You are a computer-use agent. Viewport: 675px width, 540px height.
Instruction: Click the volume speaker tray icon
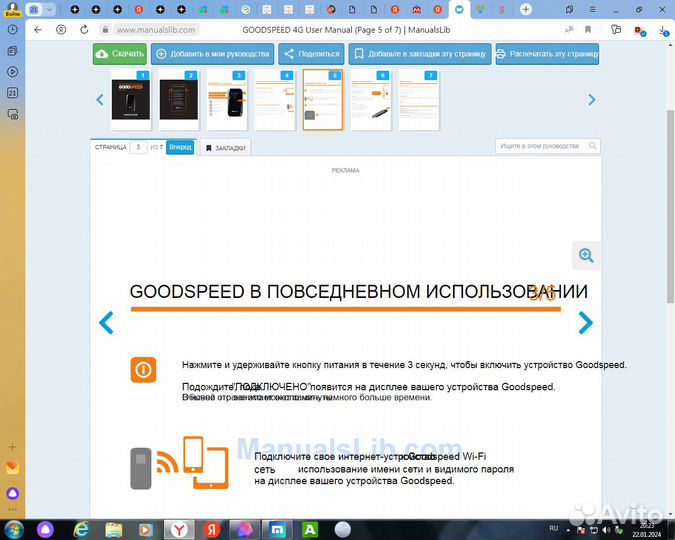pos(607,530)
